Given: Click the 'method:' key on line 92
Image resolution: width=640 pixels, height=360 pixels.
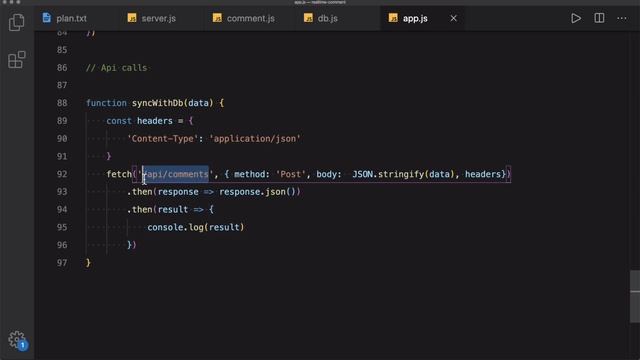Looking at the screenshot, I should pos(252,174).
